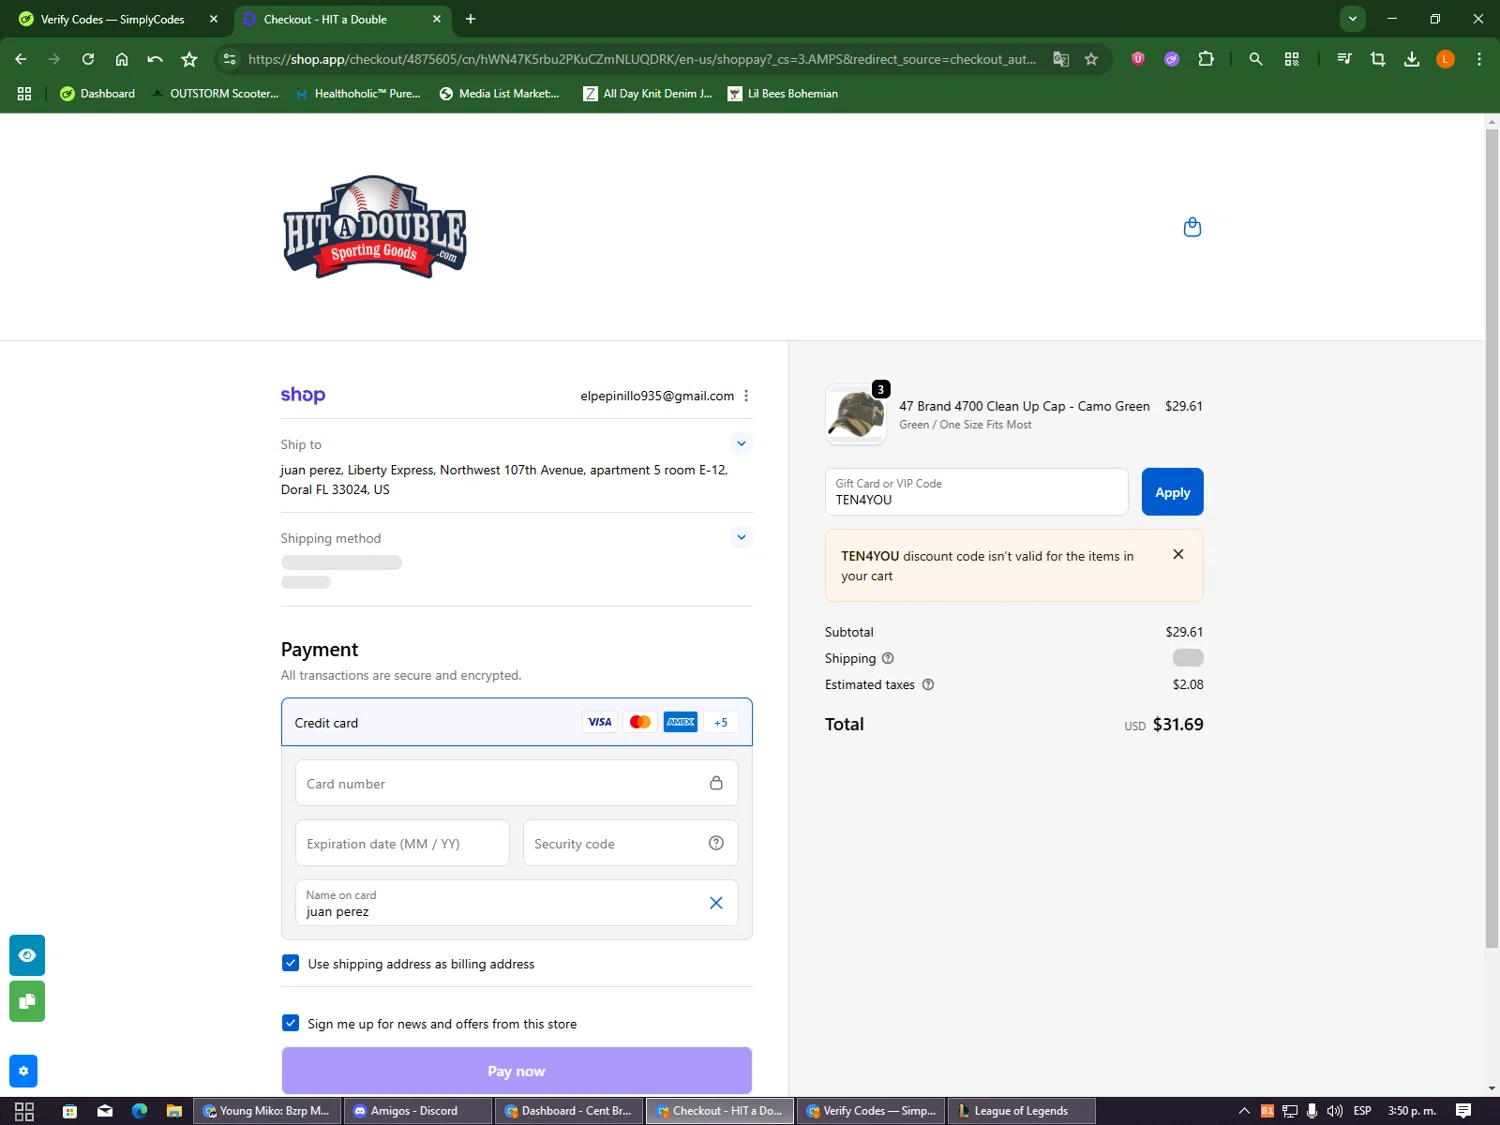Open the apps grid in bookmarks bar

24,93
